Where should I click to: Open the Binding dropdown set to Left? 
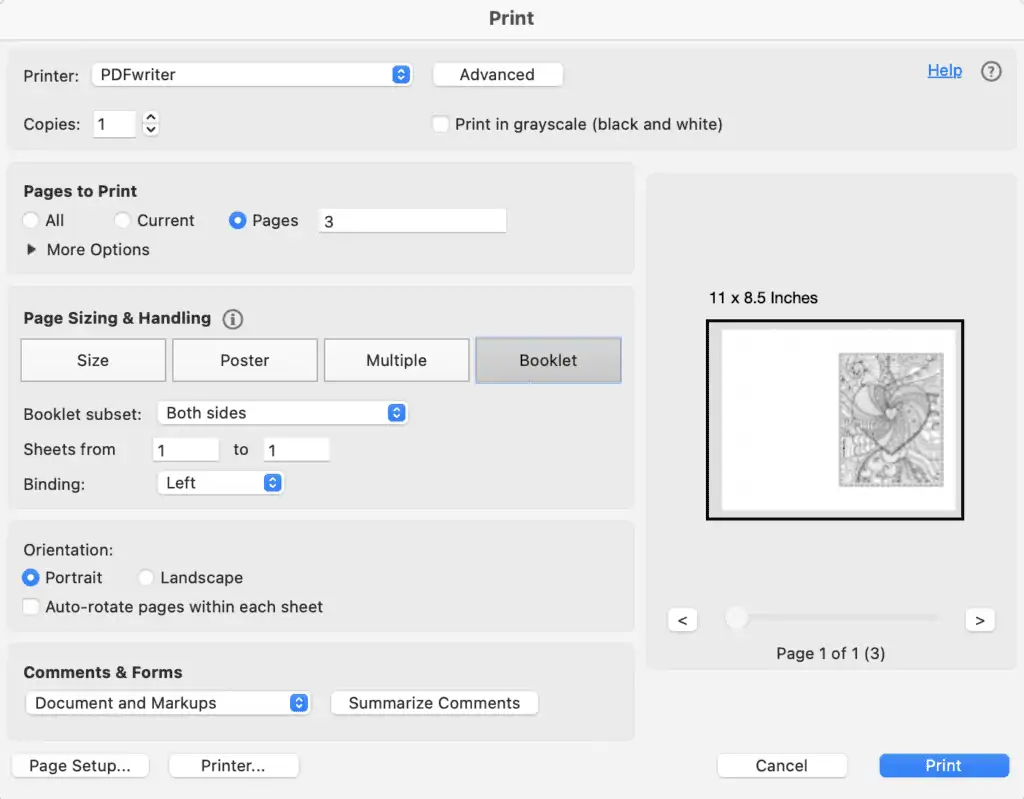click(220, 483)
